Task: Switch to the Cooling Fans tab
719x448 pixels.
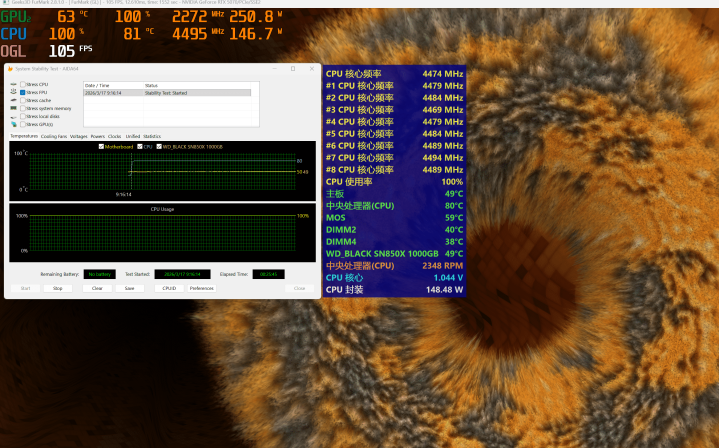Action: point(55,135)
